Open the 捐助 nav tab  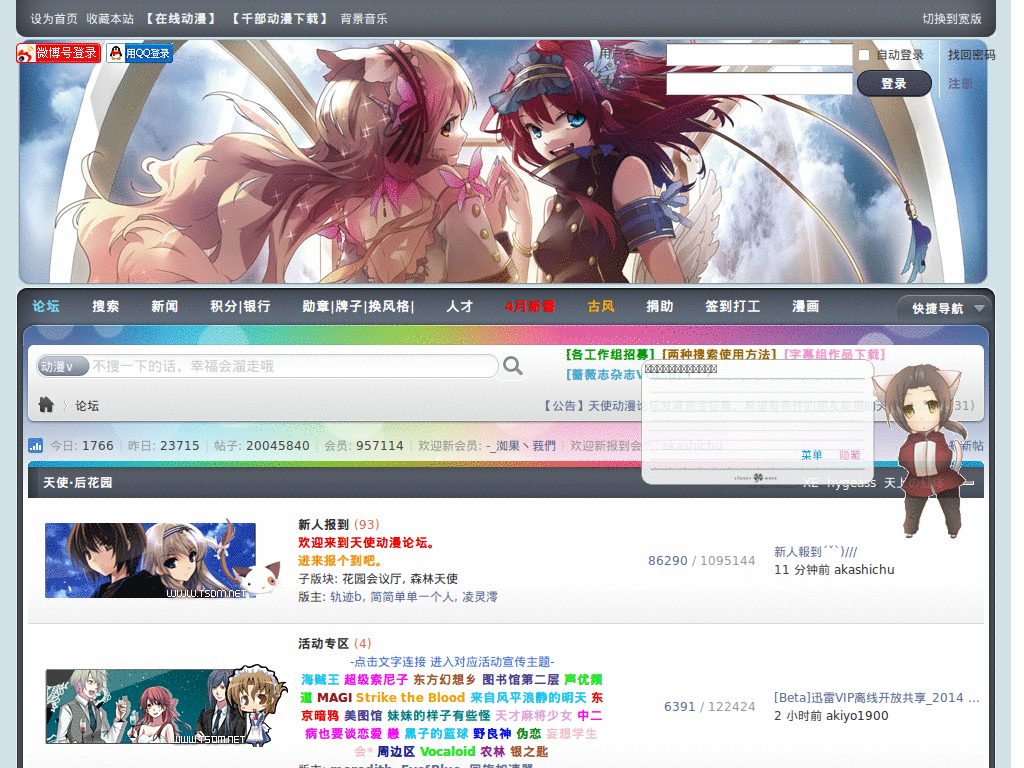point(660,306)
